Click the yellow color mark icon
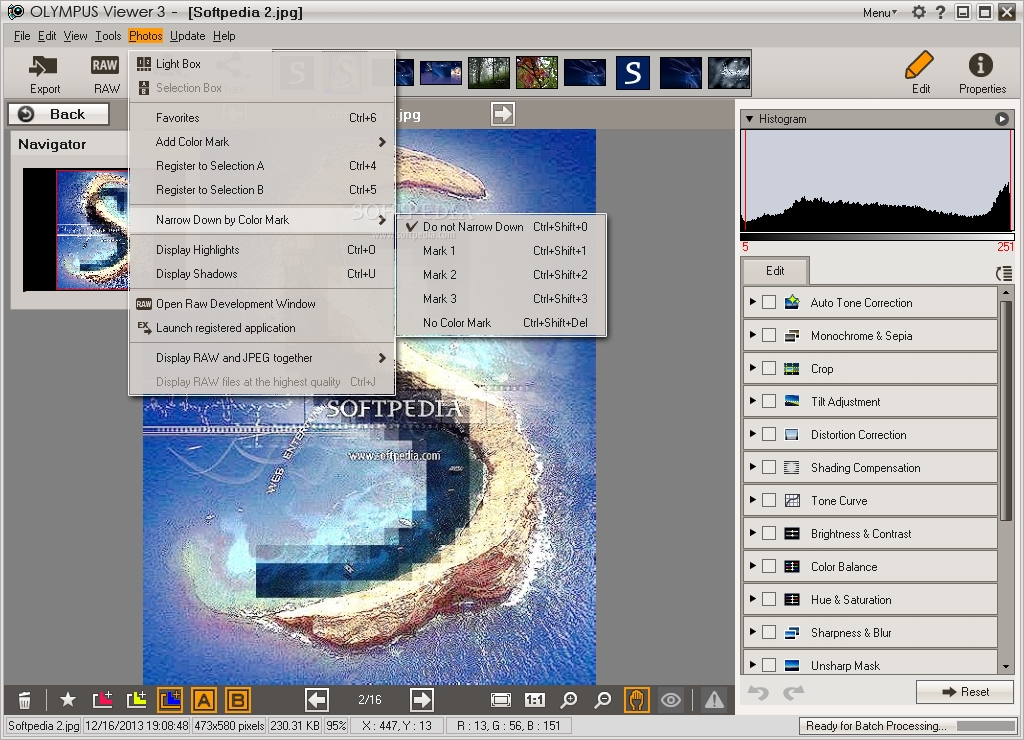This screenshot has width=1024, height=740. (x=136, y=700)
